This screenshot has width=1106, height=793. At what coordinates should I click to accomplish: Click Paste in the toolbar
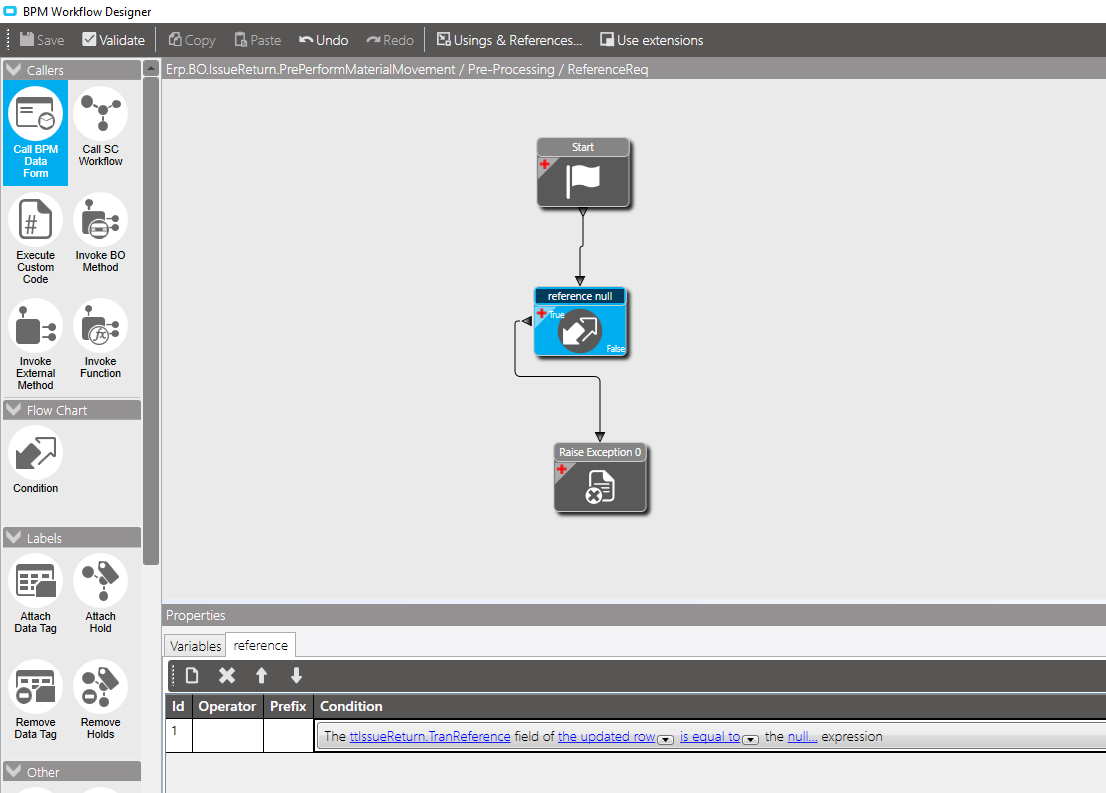[257, 40]
